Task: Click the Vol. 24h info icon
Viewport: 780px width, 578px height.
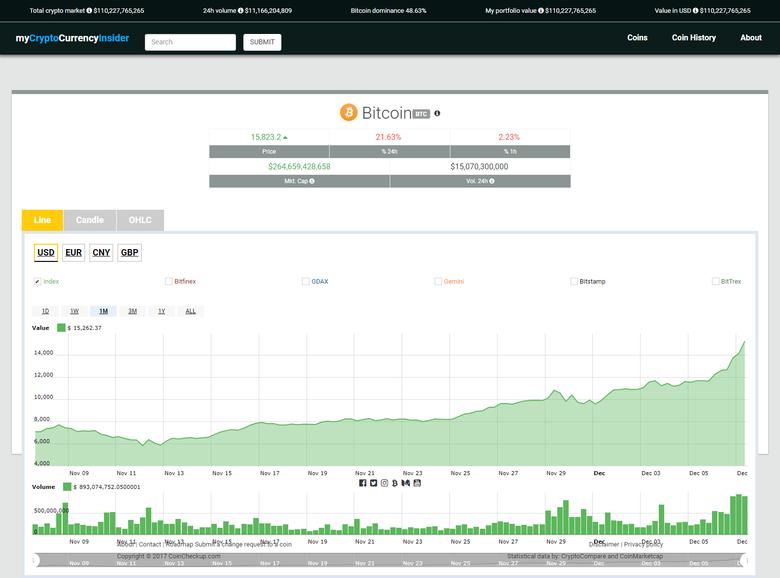Action: click(x=492, y=181)
